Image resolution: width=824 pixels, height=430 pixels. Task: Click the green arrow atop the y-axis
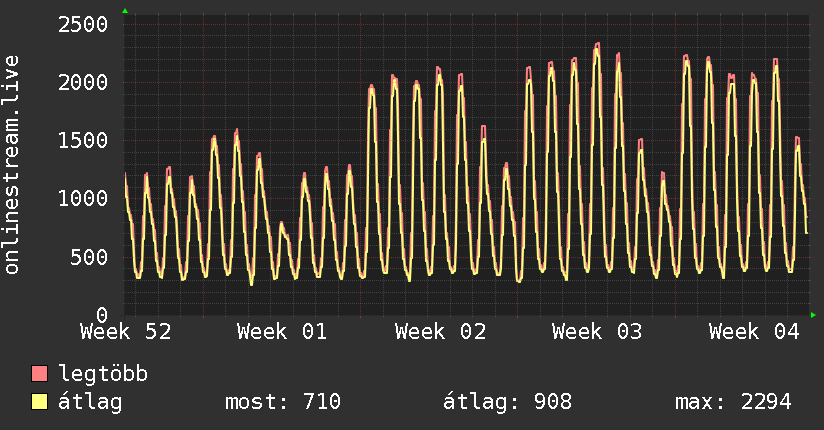tap(125, 11)
